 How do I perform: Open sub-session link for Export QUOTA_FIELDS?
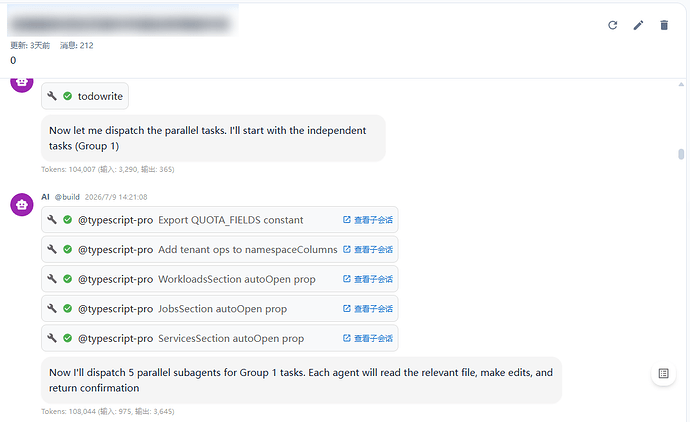(x=368, y=220)
